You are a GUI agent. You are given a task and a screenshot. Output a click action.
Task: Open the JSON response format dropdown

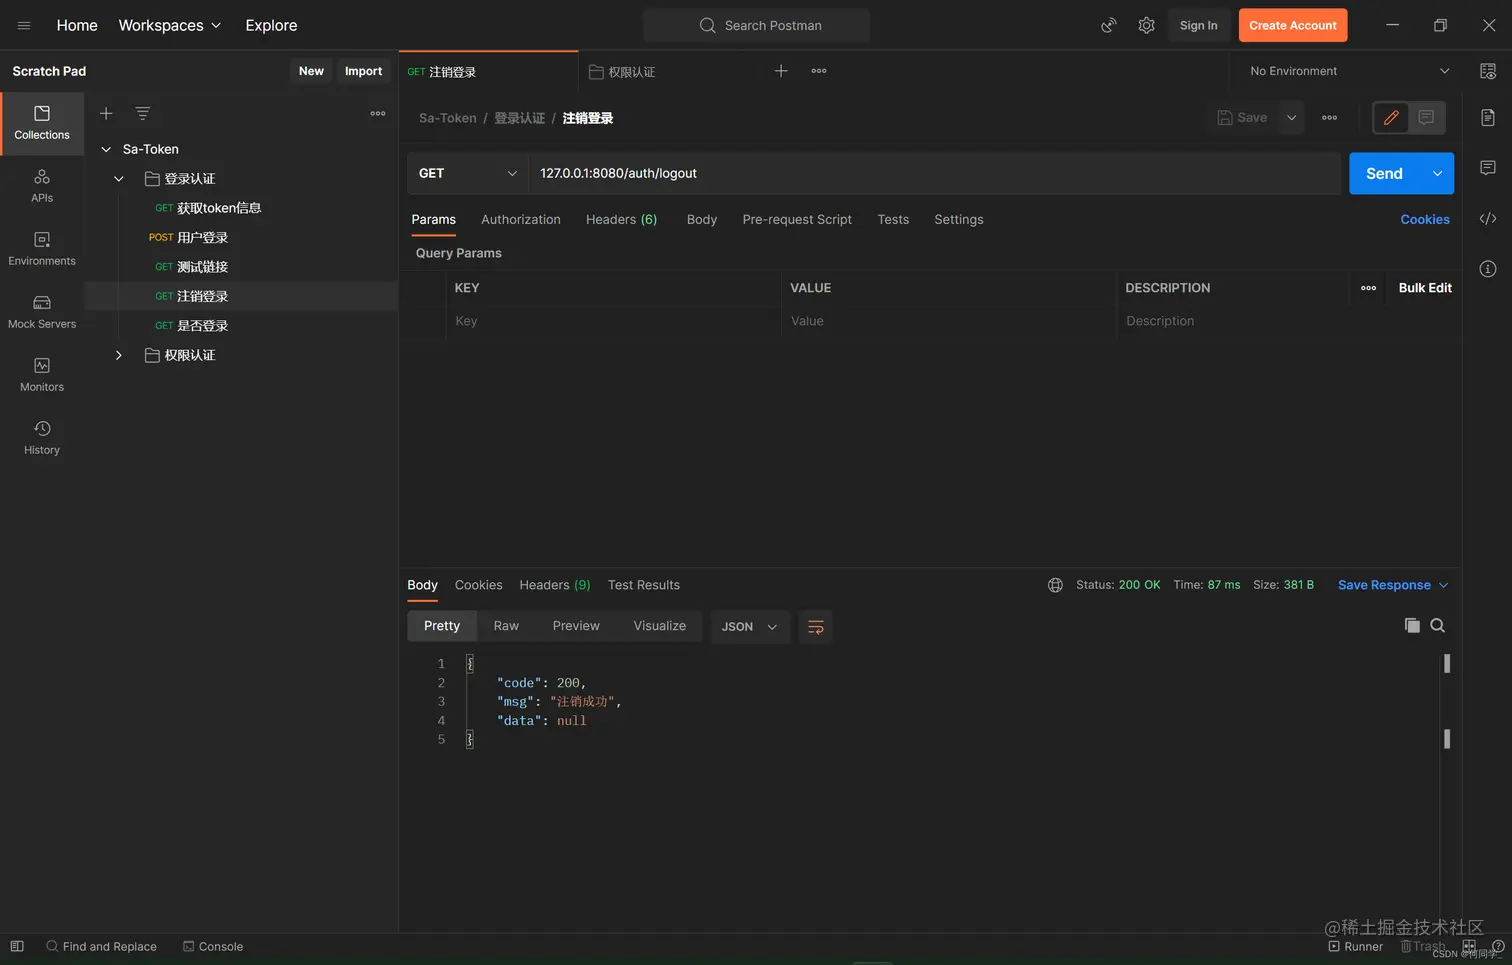pos(750,627)
